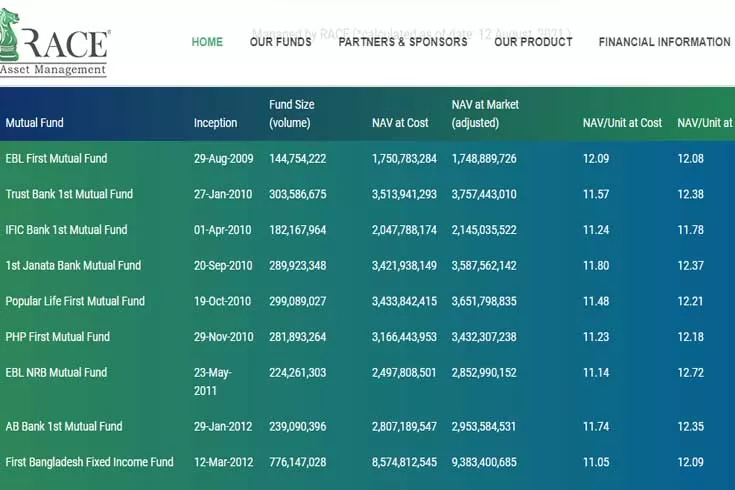
Task: Click inception date 27-Jan-2010
Action: [223, 194]
